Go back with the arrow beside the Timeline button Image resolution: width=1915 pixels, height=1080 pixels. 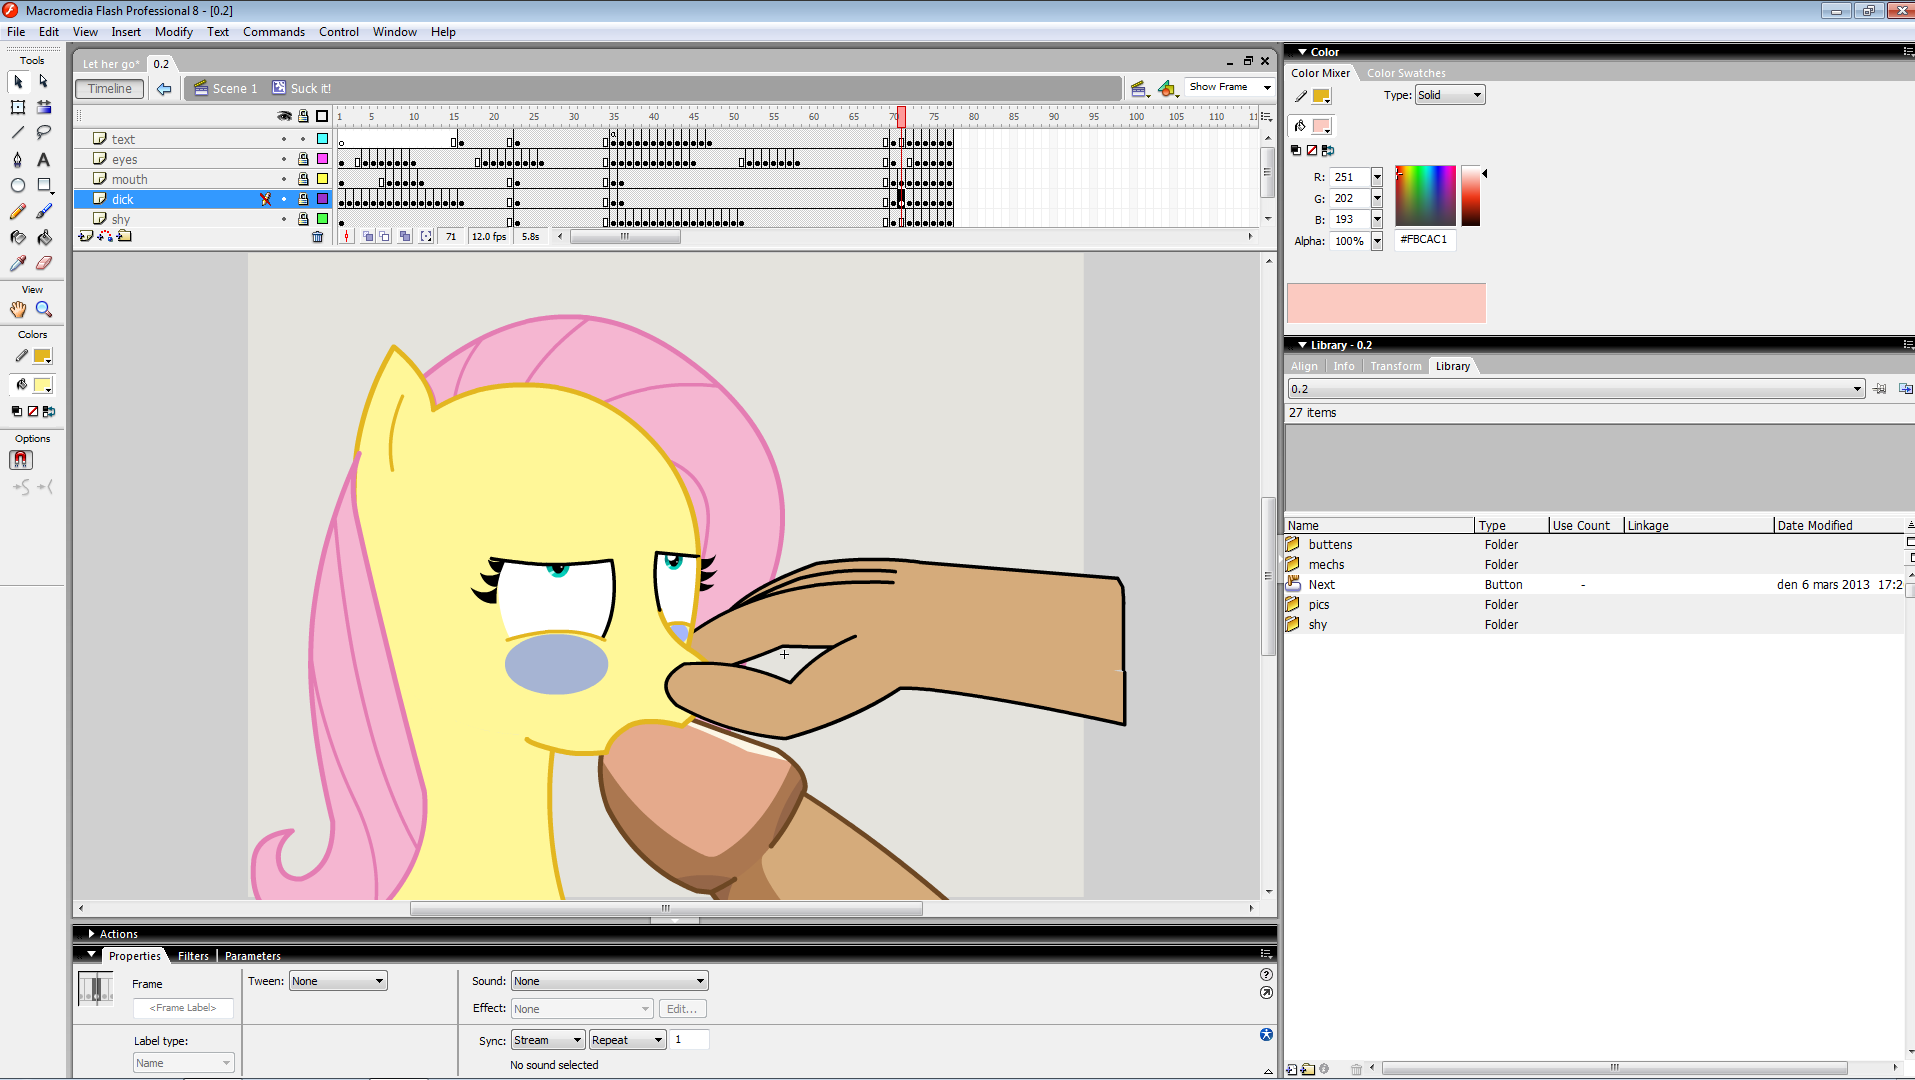pyautogui.click(x=164, y=89)
